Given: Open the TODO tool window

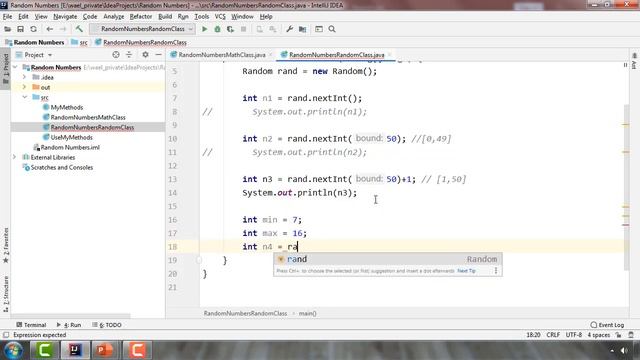Looking at the screenshot, I should (107, 325).
